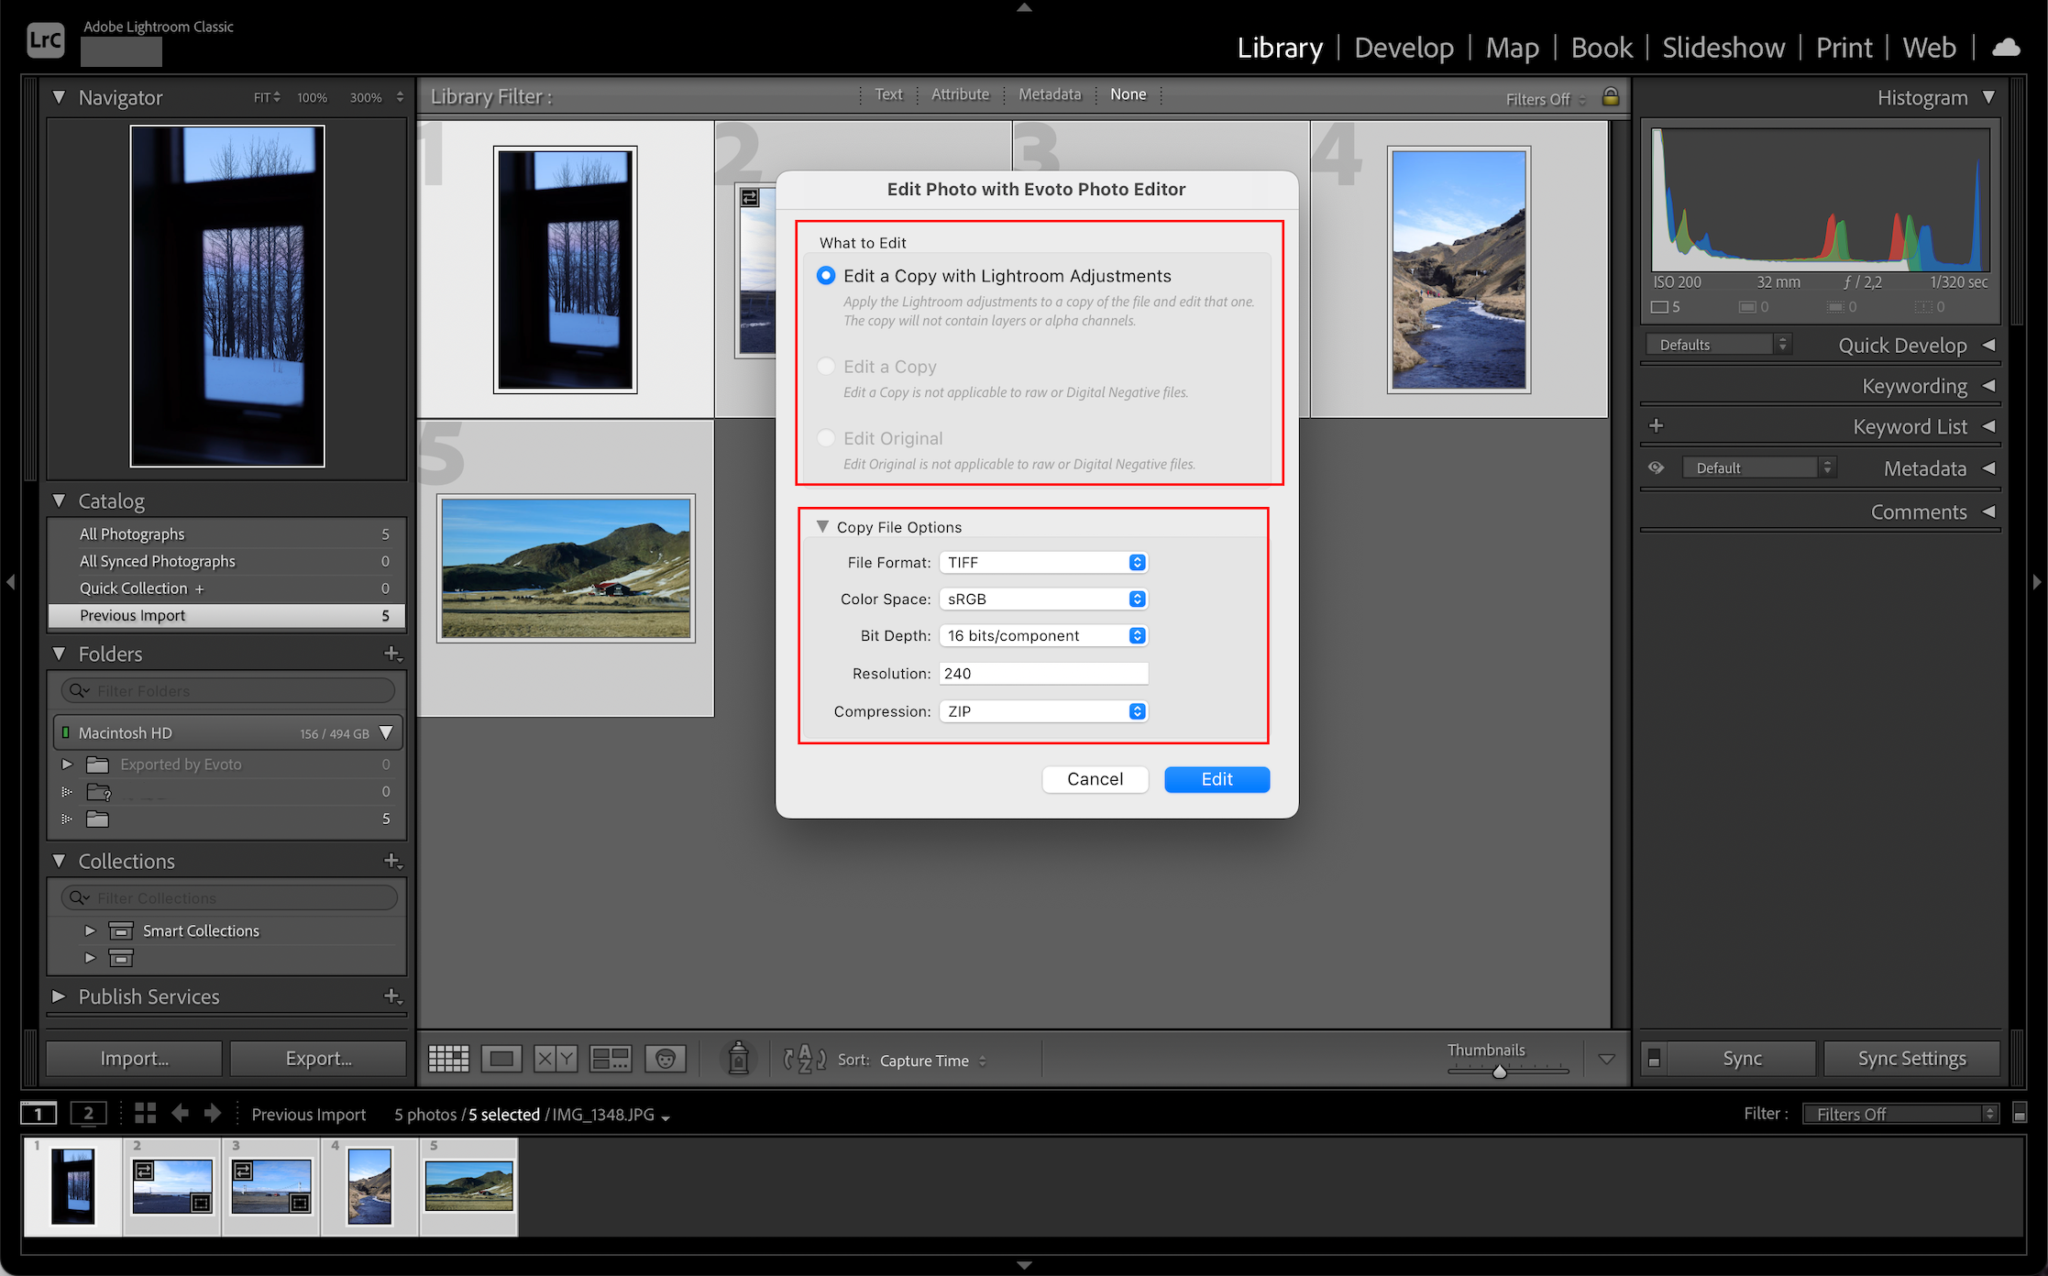Collapse the Navigator panel
Viewport: 2048px width, 1276px height.
point(59,97)
